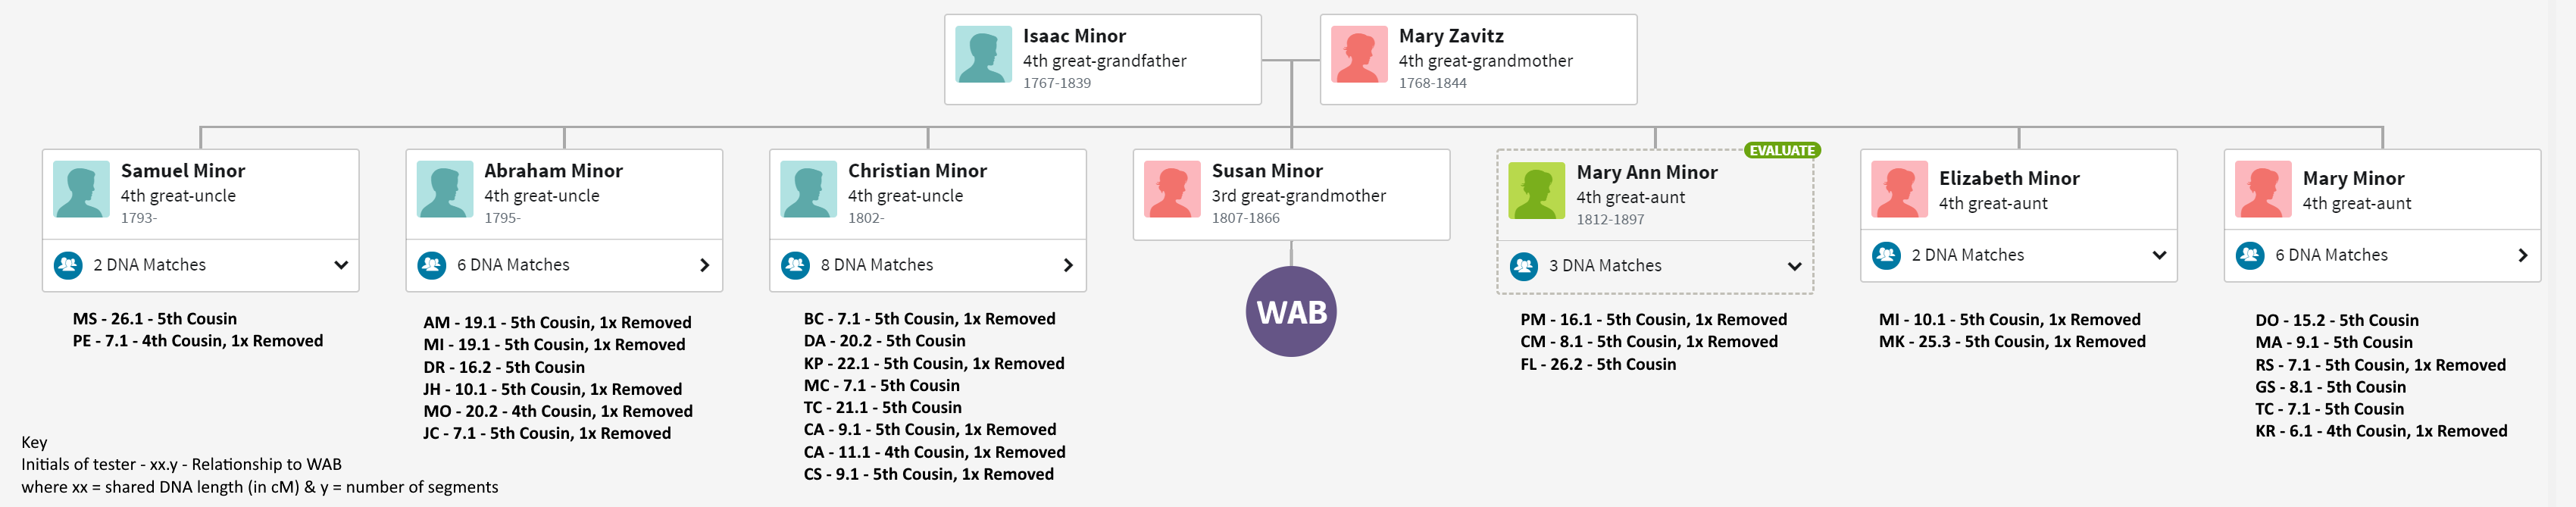Collapse Samuel Minor's 2 DNA Matches chevron
Image resolution: width=2576 pixels, height=507 pixels.
pyautogui.click(x=341, y=265)
